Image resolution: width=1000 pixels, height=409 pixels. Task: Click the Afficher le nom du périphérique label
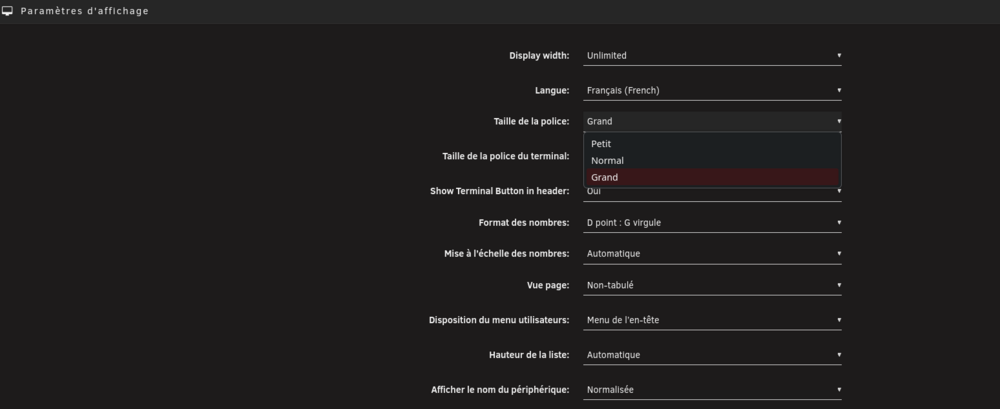pyautogui.click(x=500, y=390)
